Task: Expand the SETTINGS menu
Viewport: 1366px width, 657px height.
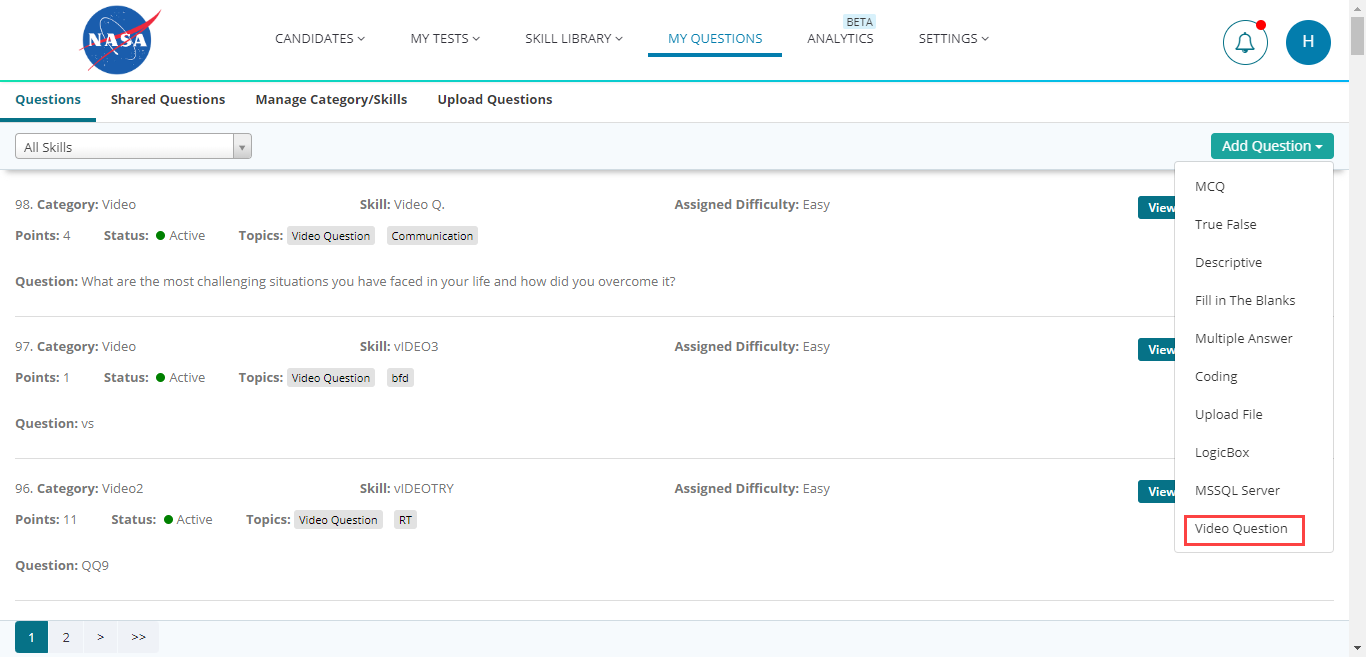Action: (x=954, y=38)
